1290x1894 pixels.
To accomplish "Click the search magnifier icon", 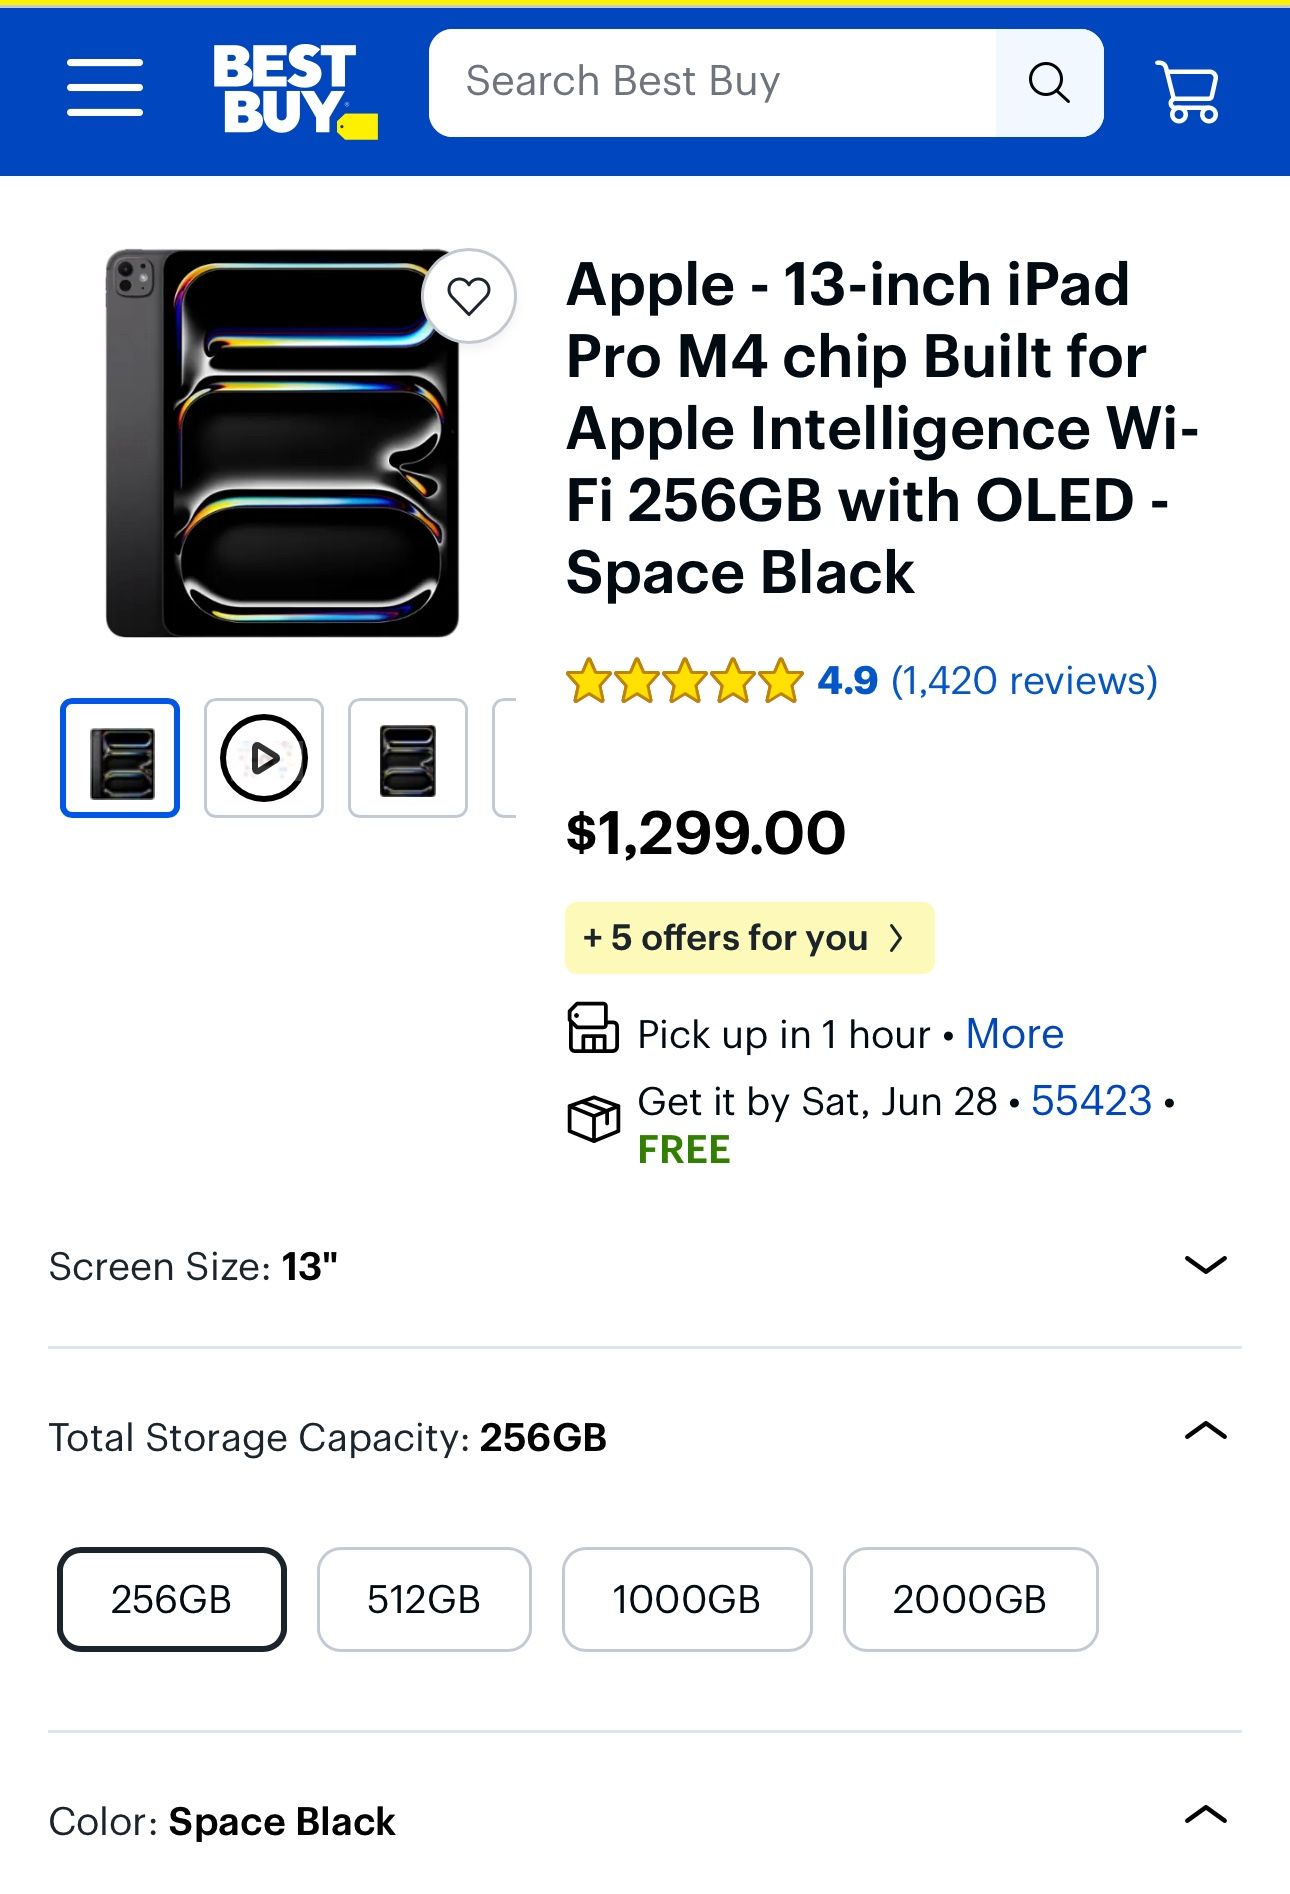I will 1049,83.
